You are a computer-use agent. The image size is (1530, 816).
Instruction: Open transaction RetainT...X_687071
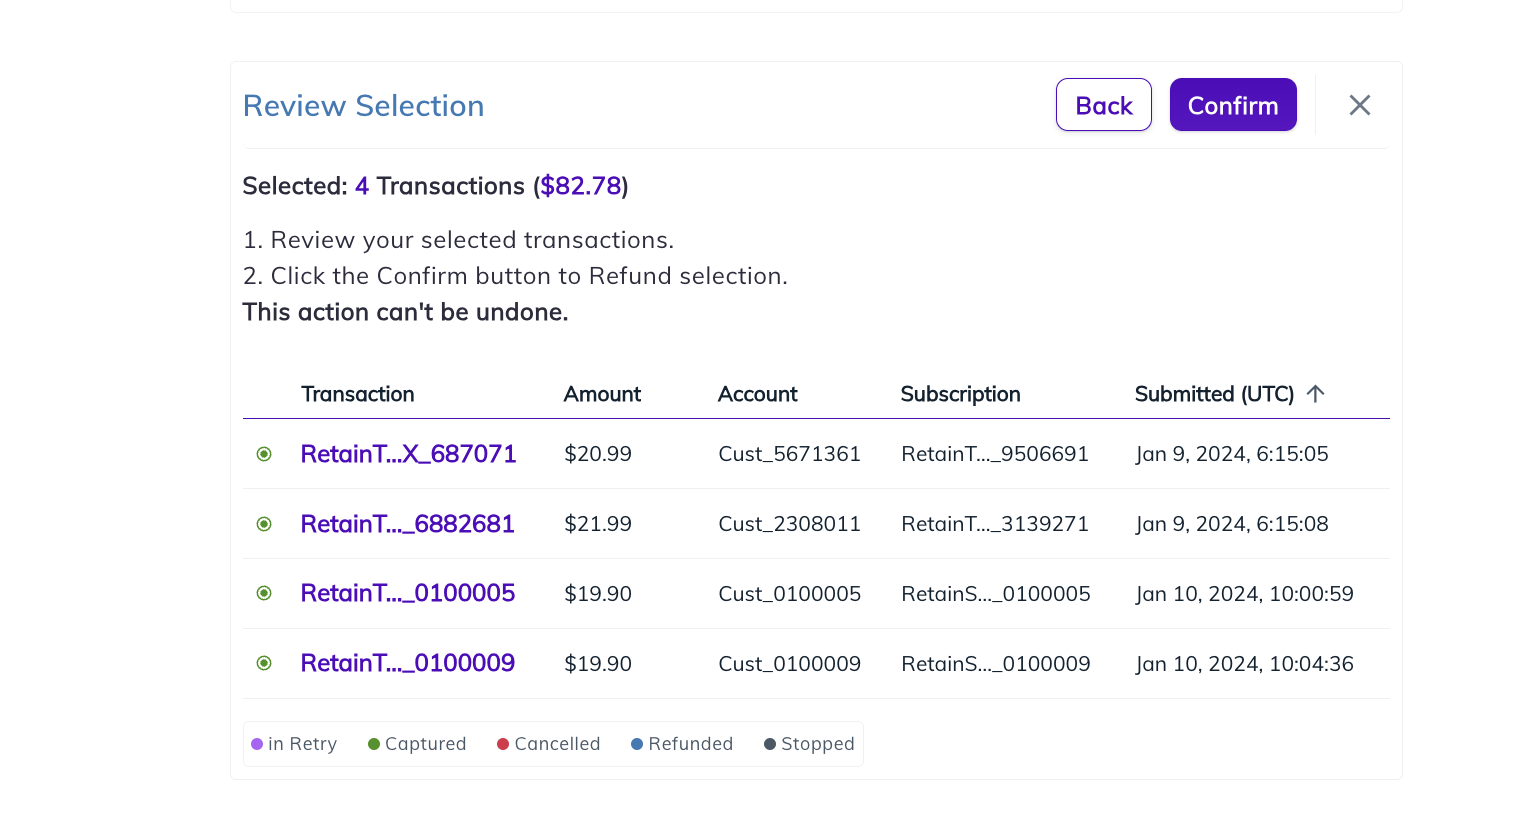(408, 454)
